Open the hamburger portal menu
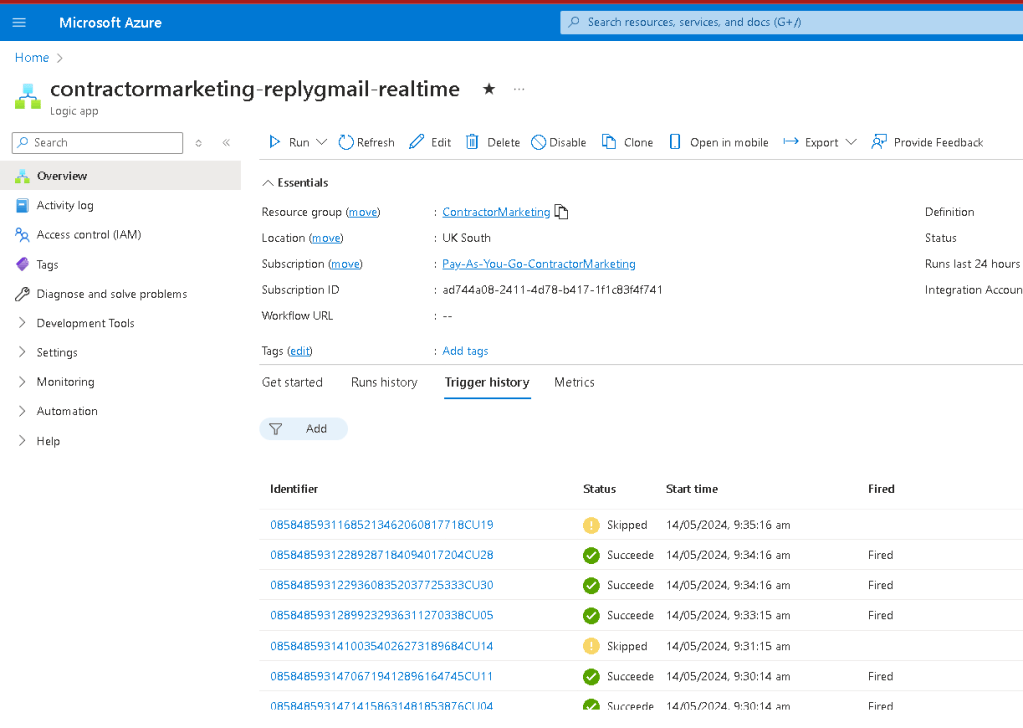Viewport: 1023px width, 728px height. 19,22
